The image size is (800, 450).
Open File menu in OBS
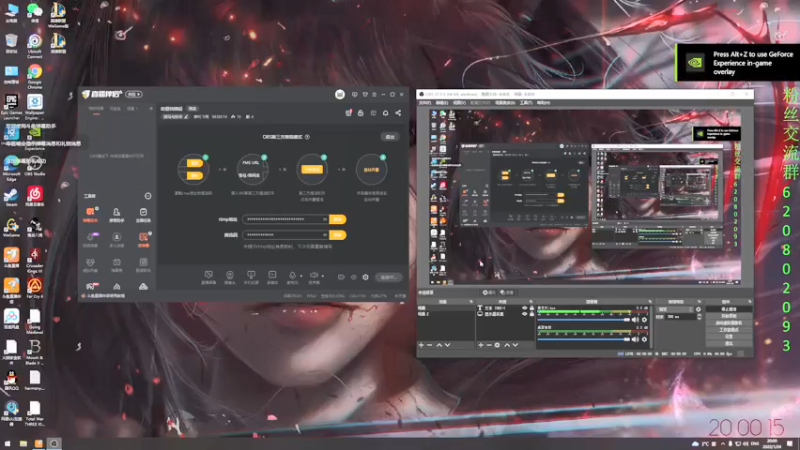pos(425,103)
